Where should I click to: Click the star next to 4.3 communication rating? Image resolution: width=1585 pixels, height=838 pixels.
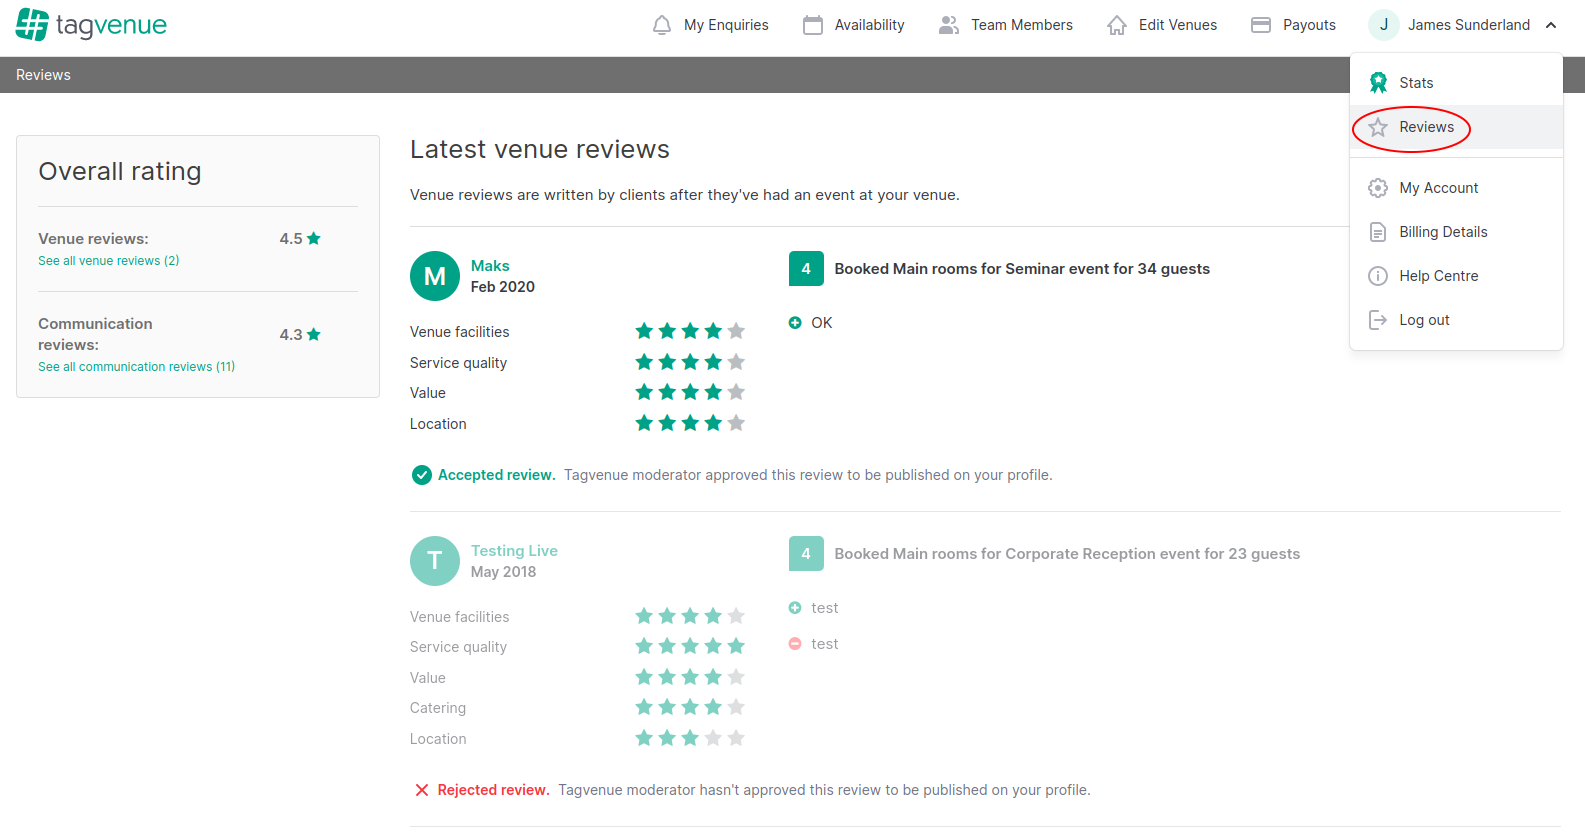tap(314, 335)
